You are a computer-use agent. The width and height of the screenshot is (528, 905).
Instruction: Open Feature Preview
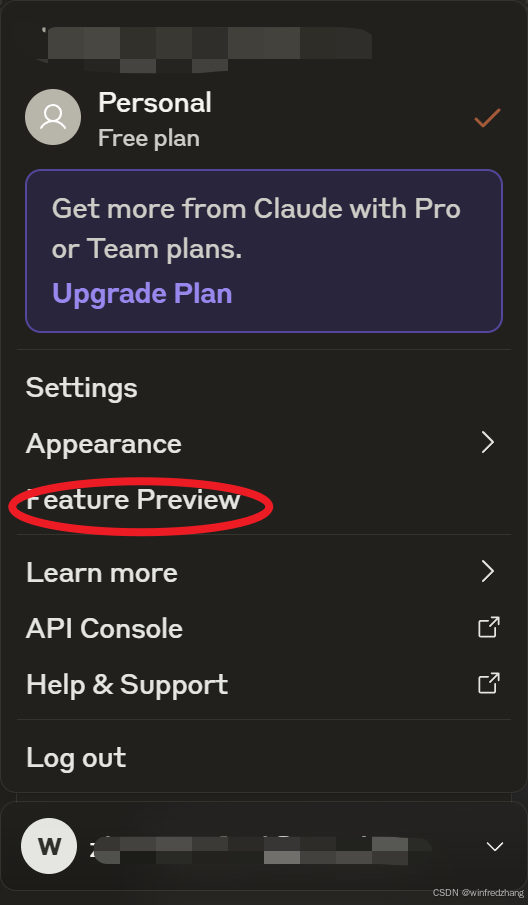click(133, 500)
